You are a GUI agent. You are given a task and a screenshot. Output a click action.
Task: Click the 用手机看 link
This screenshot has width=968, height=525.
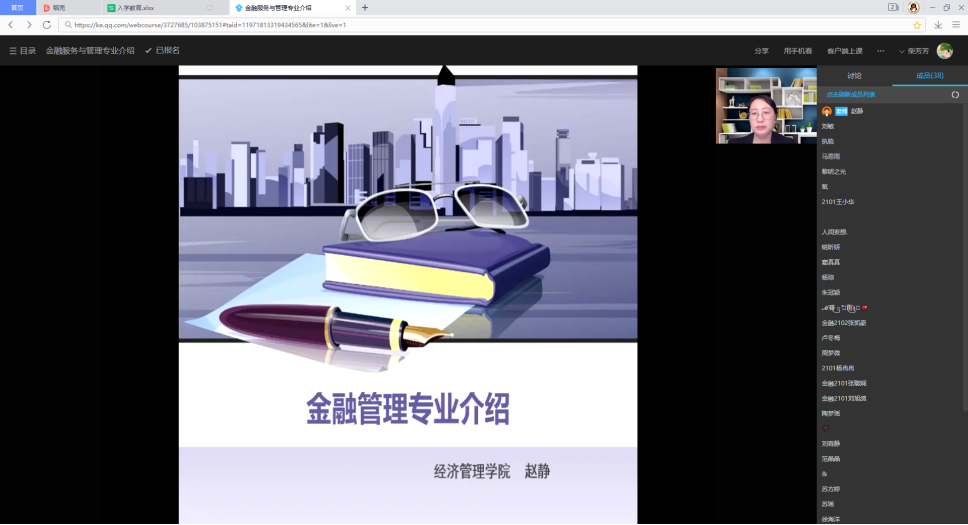pos(797,51)
